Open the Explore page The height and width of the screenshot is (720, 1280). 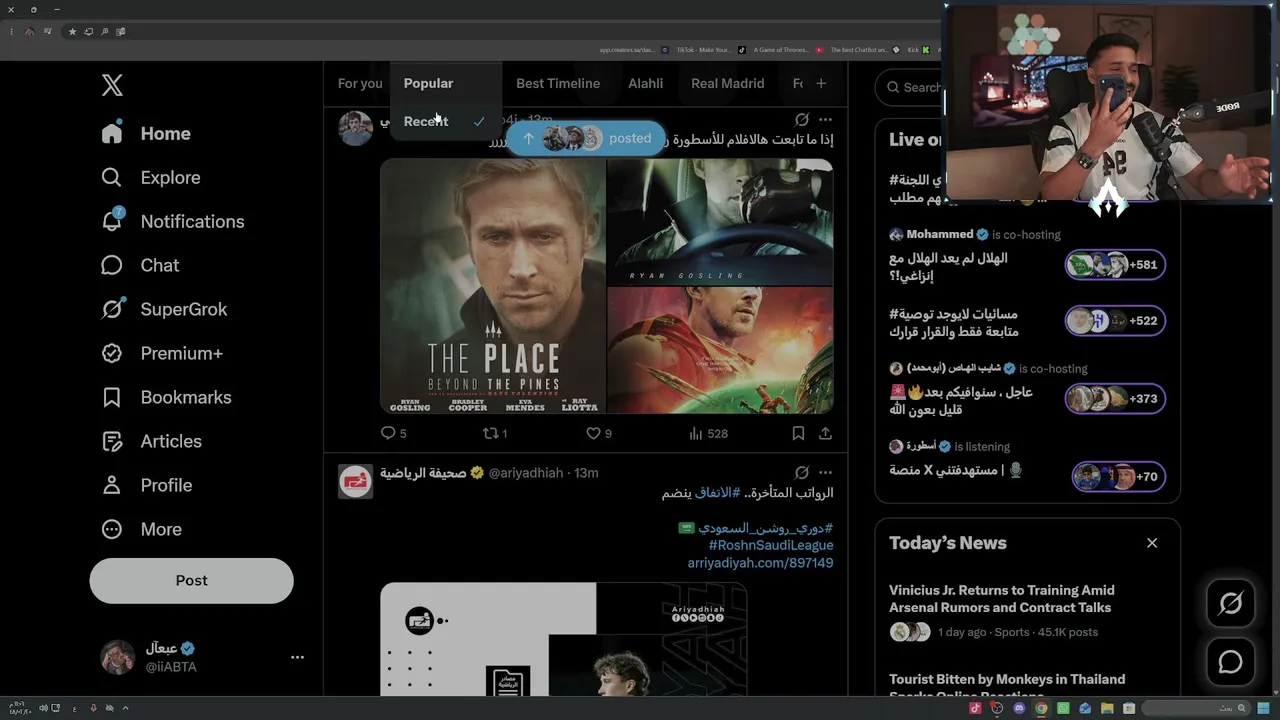click(151, 177)
